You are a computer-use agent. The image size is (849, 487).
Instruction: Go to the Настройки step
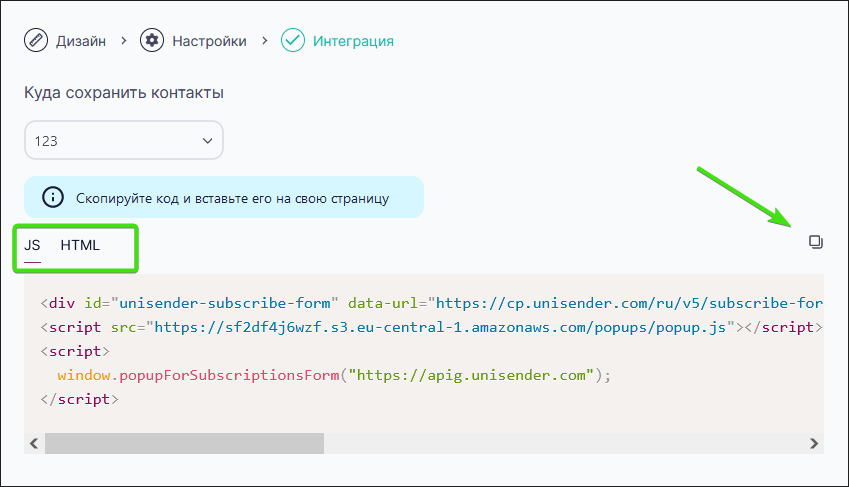(x=209, y=41)
